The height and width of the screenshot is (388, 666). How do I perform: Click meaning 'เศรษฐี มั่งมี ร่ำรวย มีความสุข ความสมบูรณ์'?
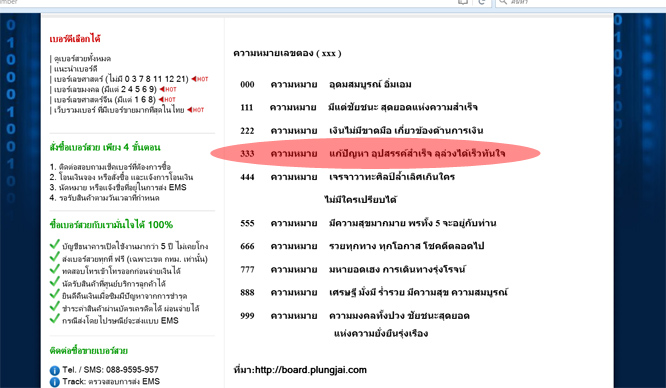(x=418, y=292)
